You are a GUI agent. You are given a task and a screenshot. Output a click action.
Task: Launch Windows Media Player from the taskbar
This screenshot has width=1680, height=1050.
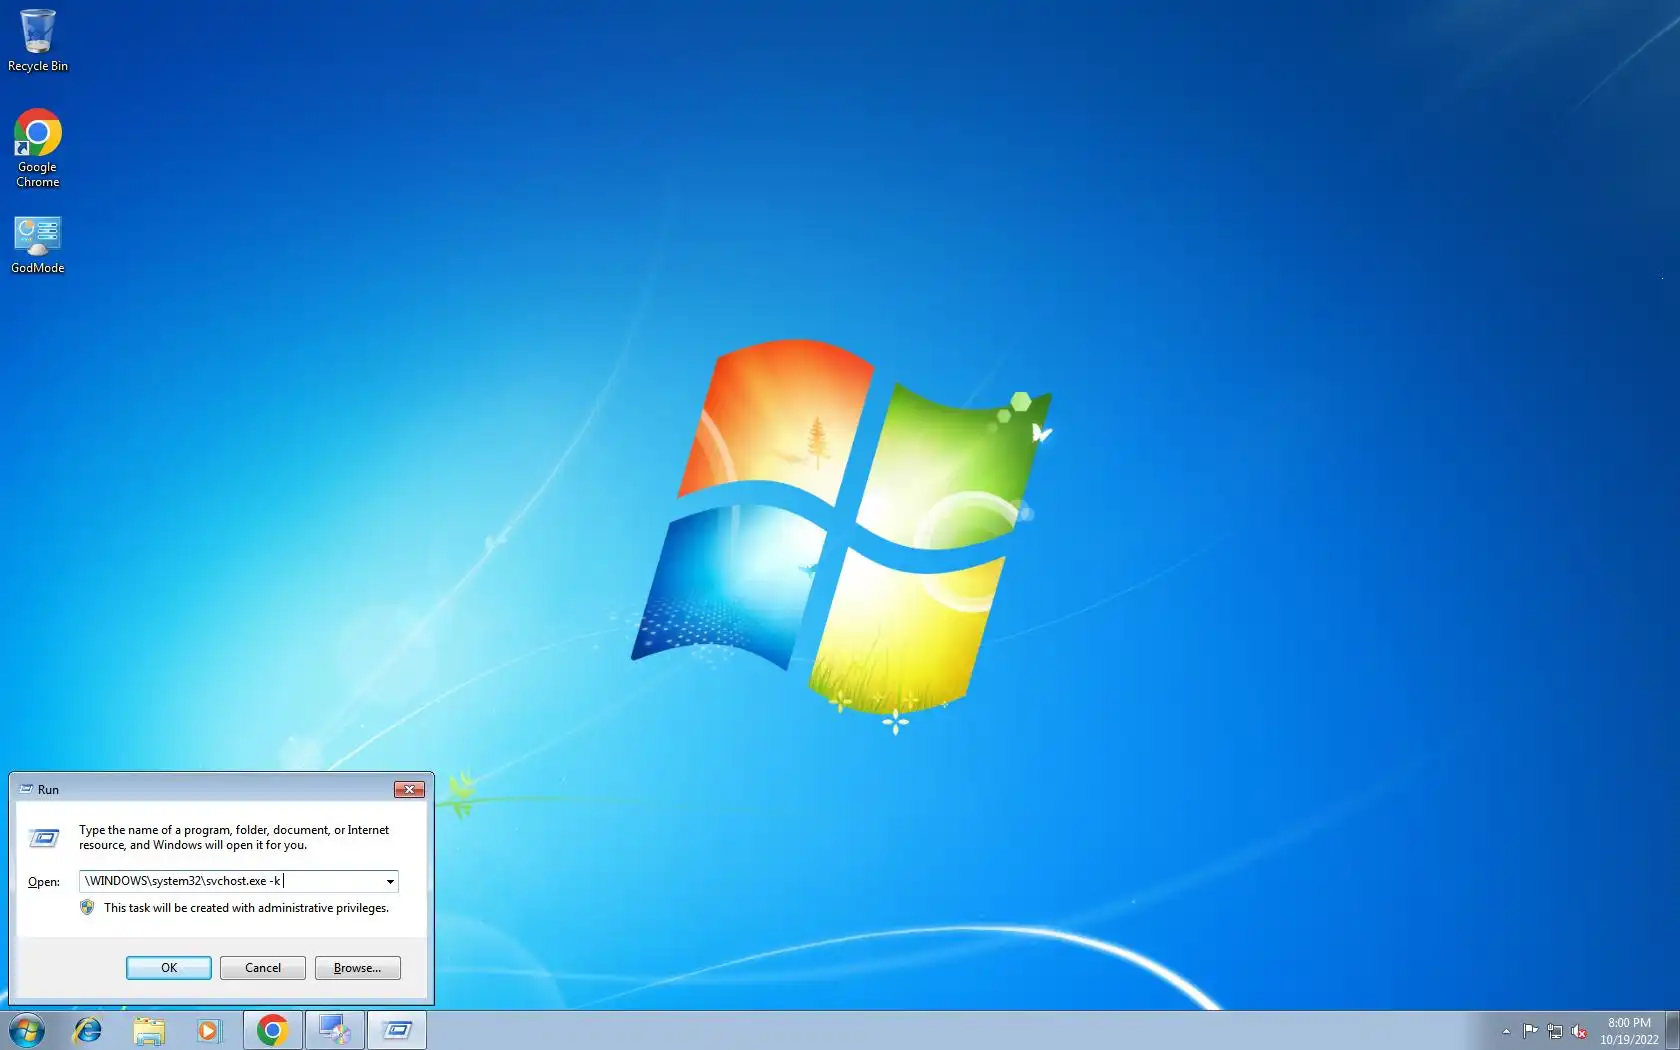coord(208,1030)
